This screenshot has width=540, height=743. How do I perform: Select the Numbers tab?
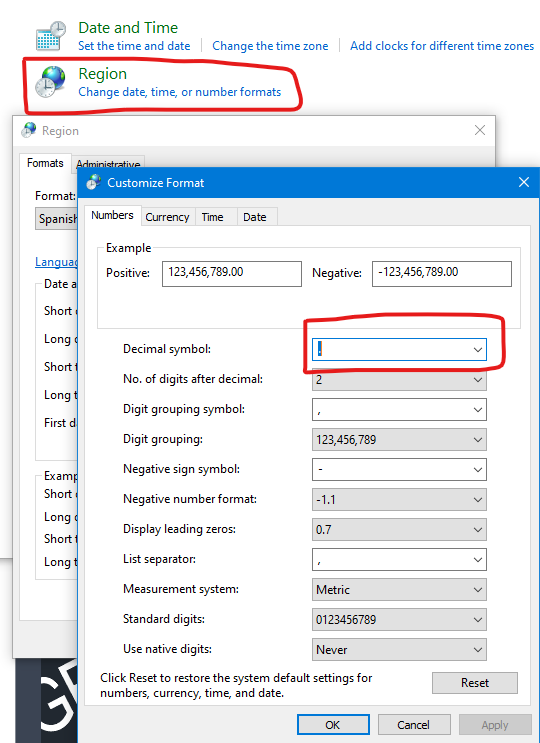coord(112,215)
